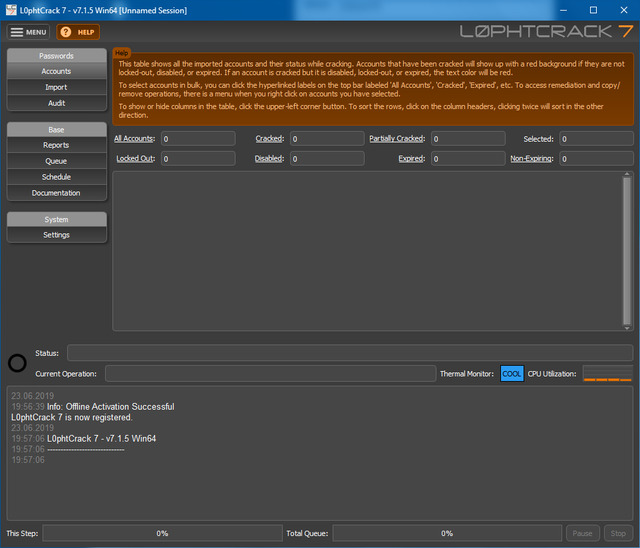Open the Import section
The width and height of the screenshot is (640, 548).
point(56,87)
